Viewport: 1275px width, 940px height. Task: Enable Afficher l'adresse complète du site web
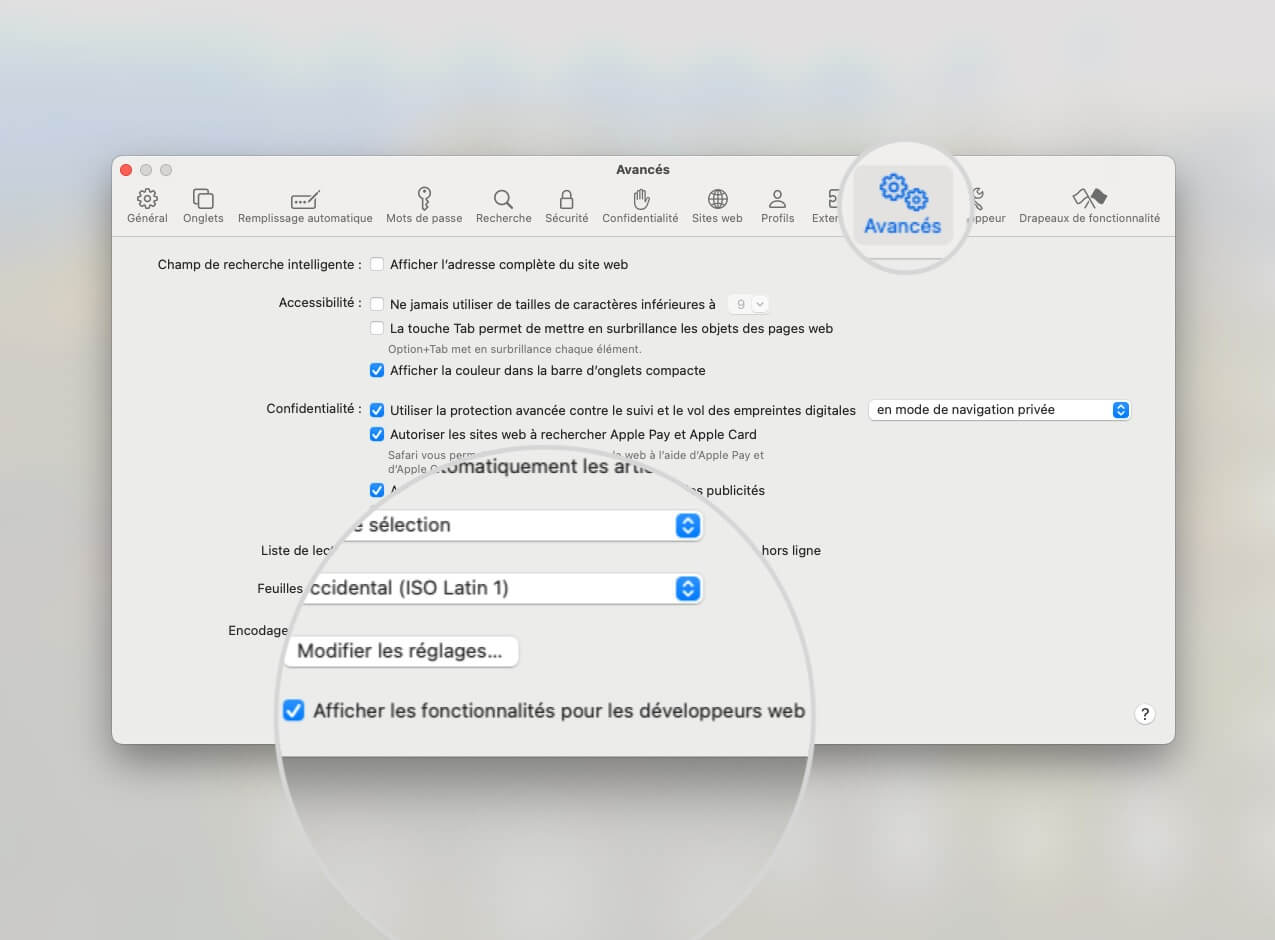click(x=377, y=265)
